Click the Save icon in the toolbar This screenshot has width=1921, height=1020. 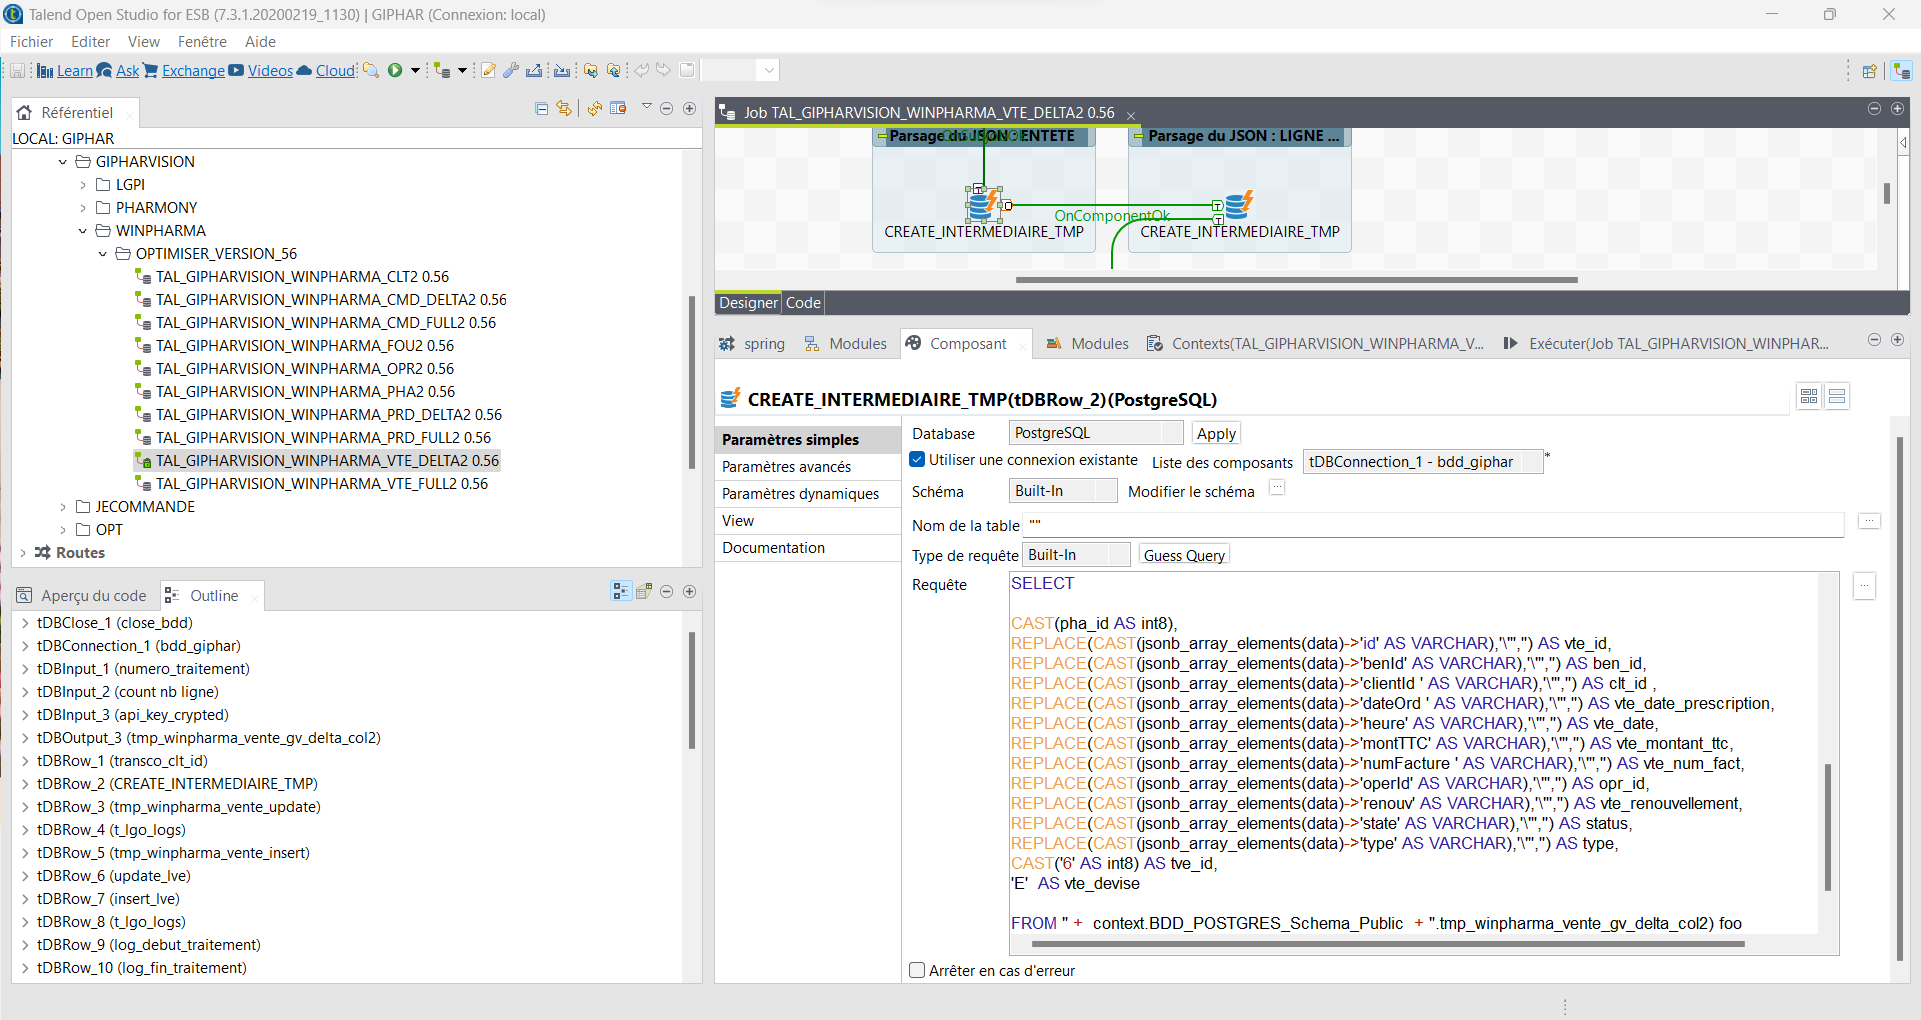point(18,70)
